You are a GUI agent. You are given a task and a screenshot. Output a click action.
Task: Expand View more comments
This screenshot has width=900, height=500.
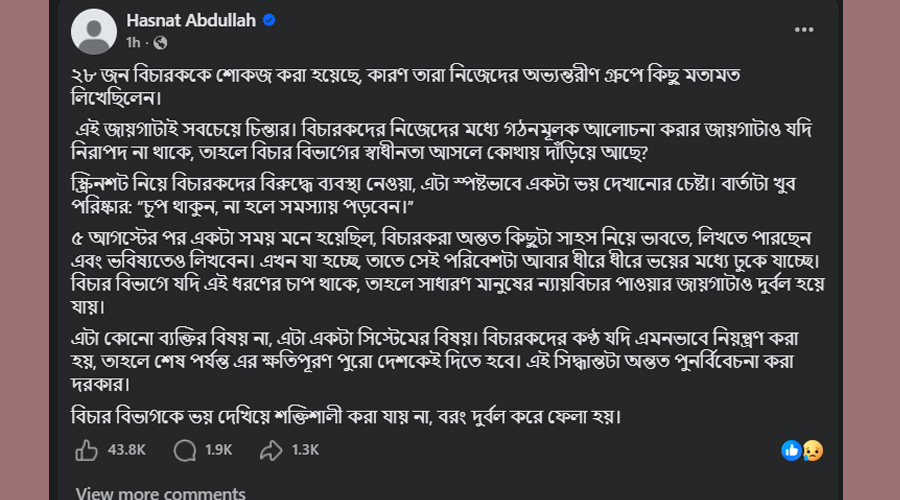pos(160,493)
